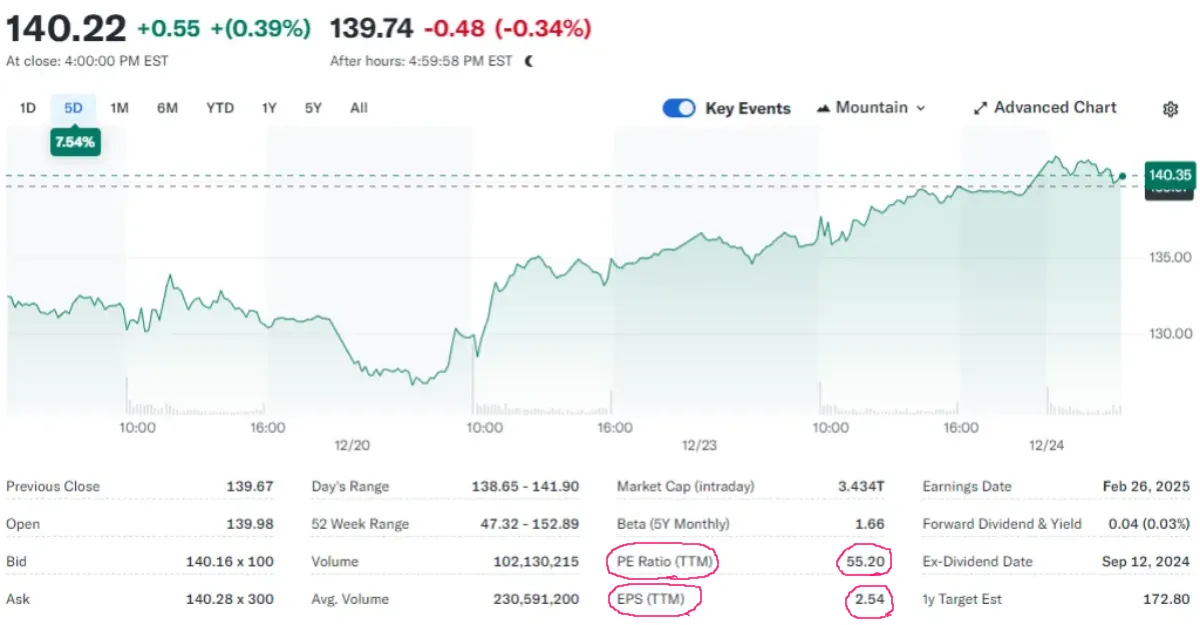Screen dimensions: 1200x625
Task: Click the after-hours price 139.74
Action: 371,29
